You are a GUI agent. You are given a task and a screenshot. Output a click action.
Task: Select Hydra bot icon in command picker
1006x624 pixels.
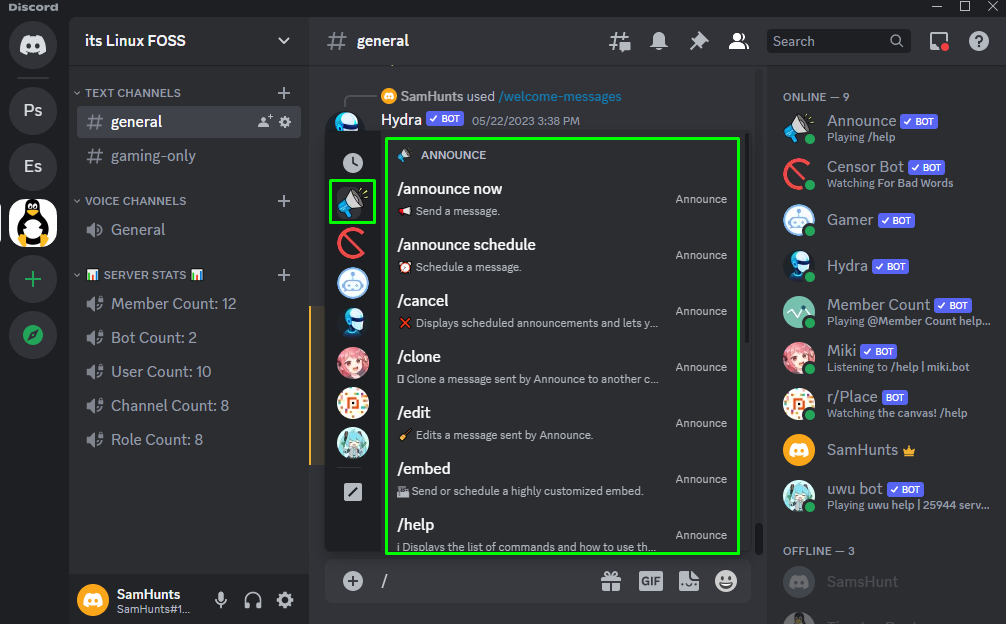pyautogui.click(x=352, y=323)
